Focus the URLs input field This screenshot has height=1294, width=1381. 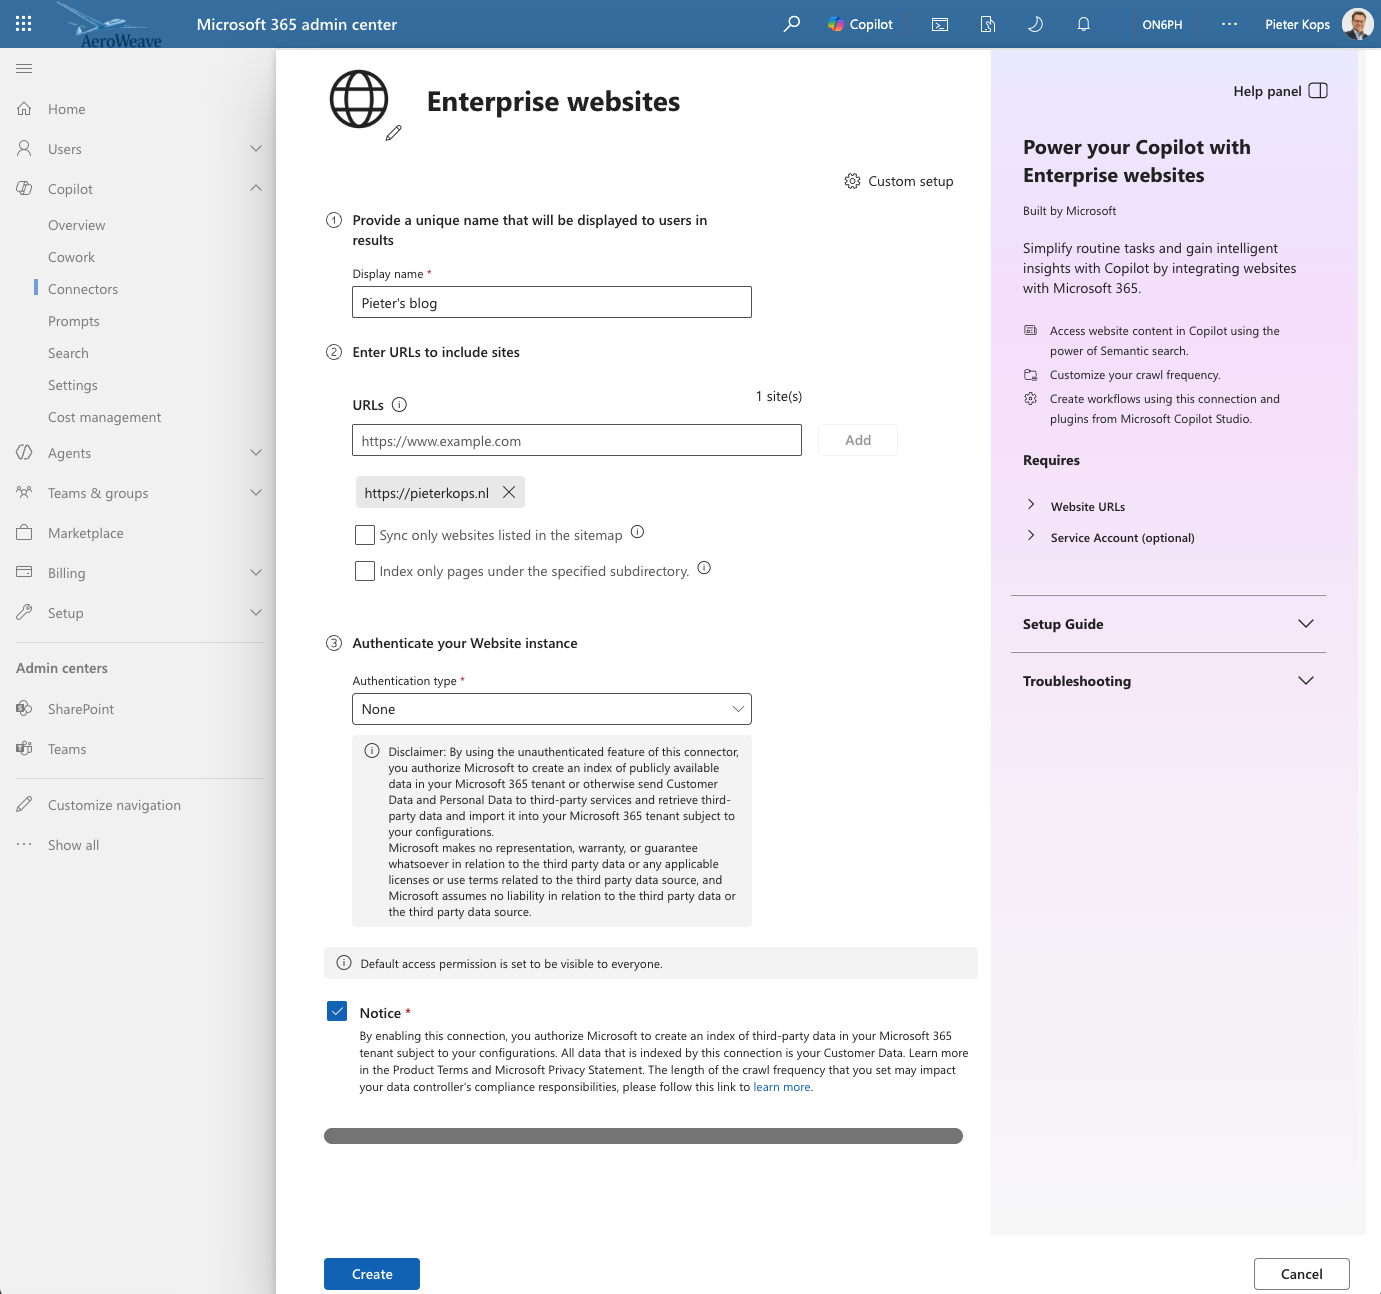coord(577,440)
